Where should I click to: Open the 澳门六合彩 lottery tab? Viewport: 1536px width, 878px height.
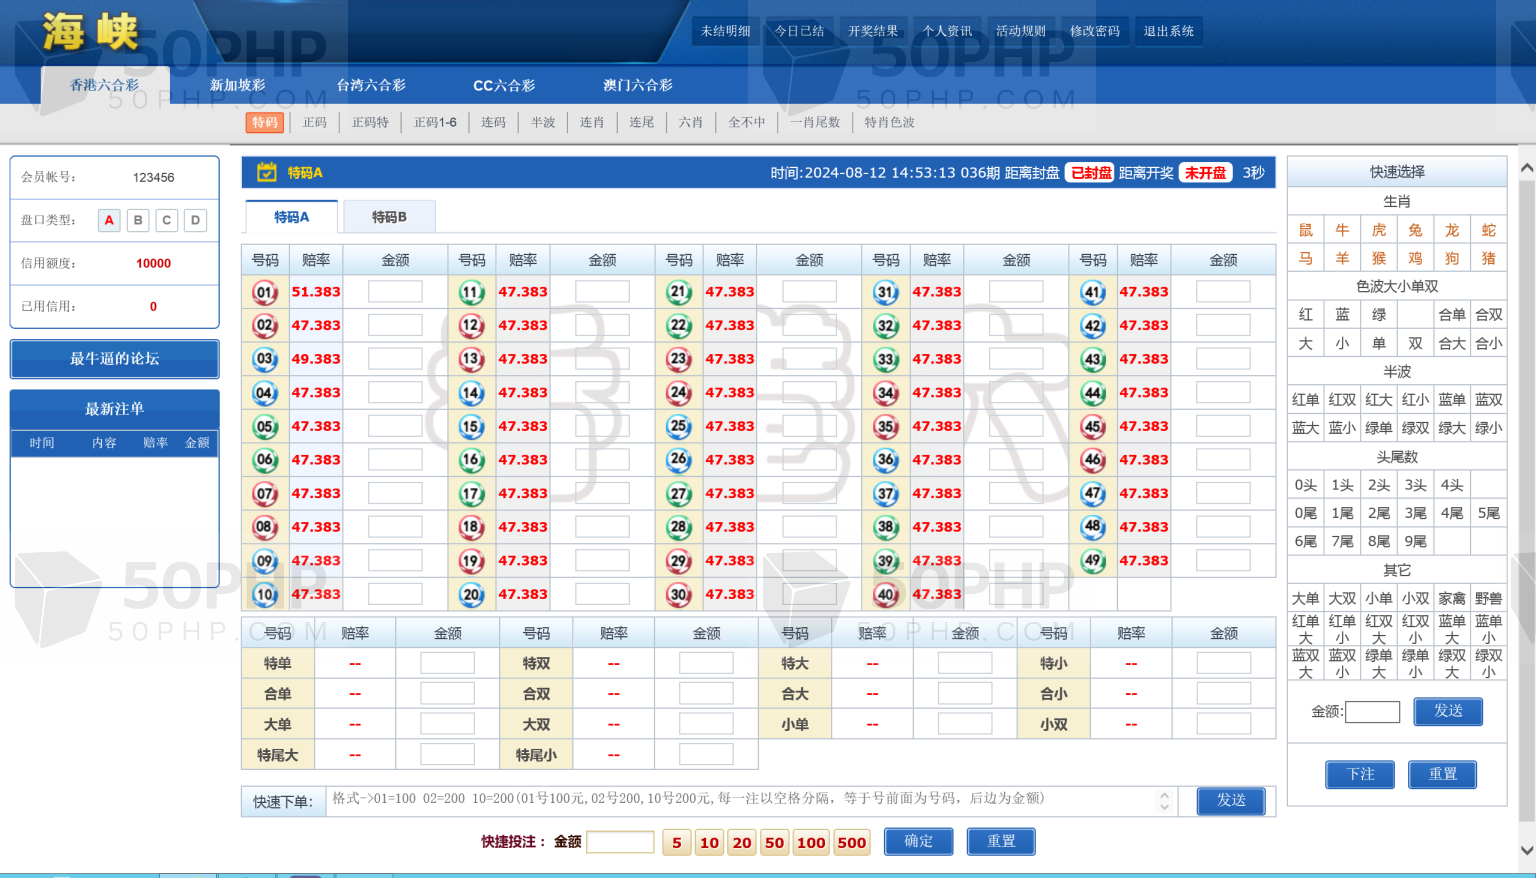[638, 85]
